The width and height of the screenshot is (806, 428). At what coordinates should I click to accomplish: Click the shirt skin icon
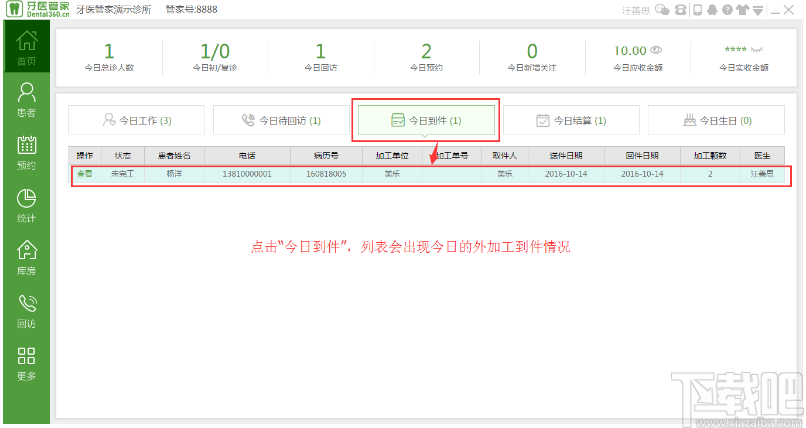(742, 10)
